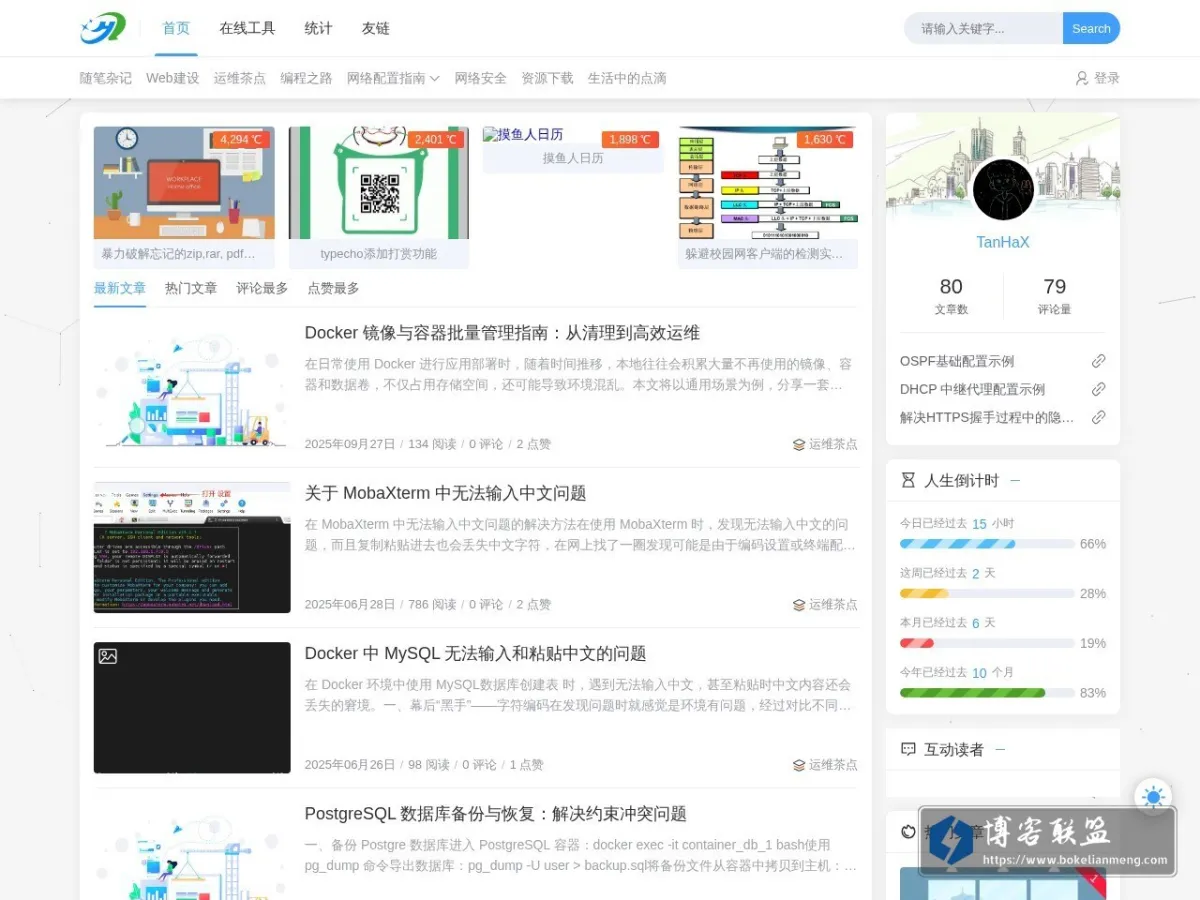Click the MobaXterm article screenshot thumbnail
Screen dimensions: 1200x900
pos(192,548)
